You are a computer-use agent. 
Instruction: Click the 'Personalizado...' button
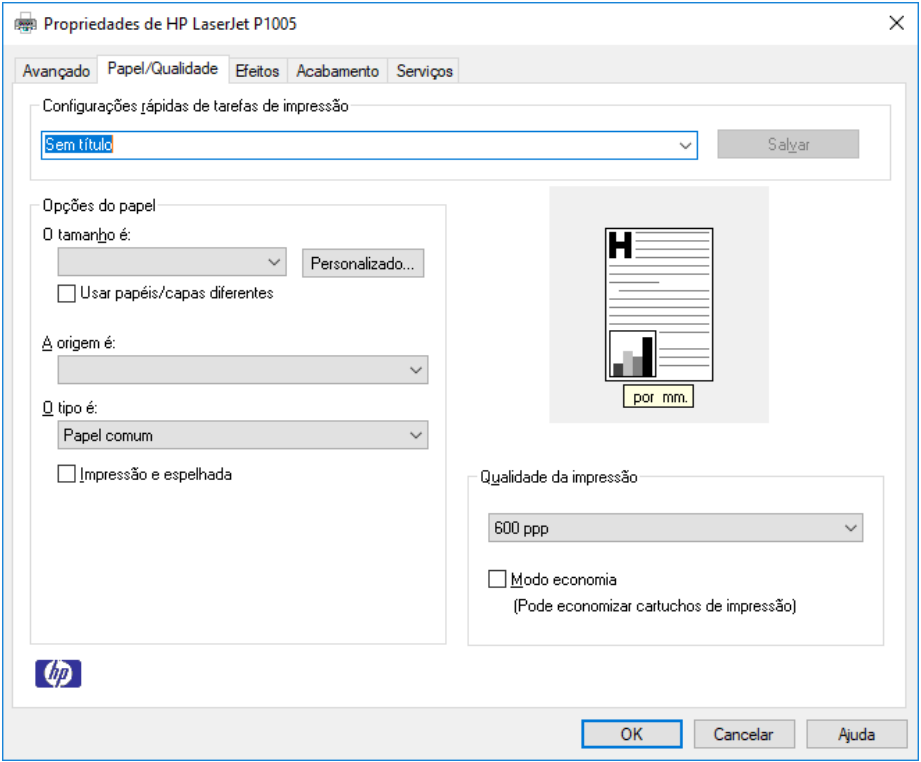pos(363,263)
